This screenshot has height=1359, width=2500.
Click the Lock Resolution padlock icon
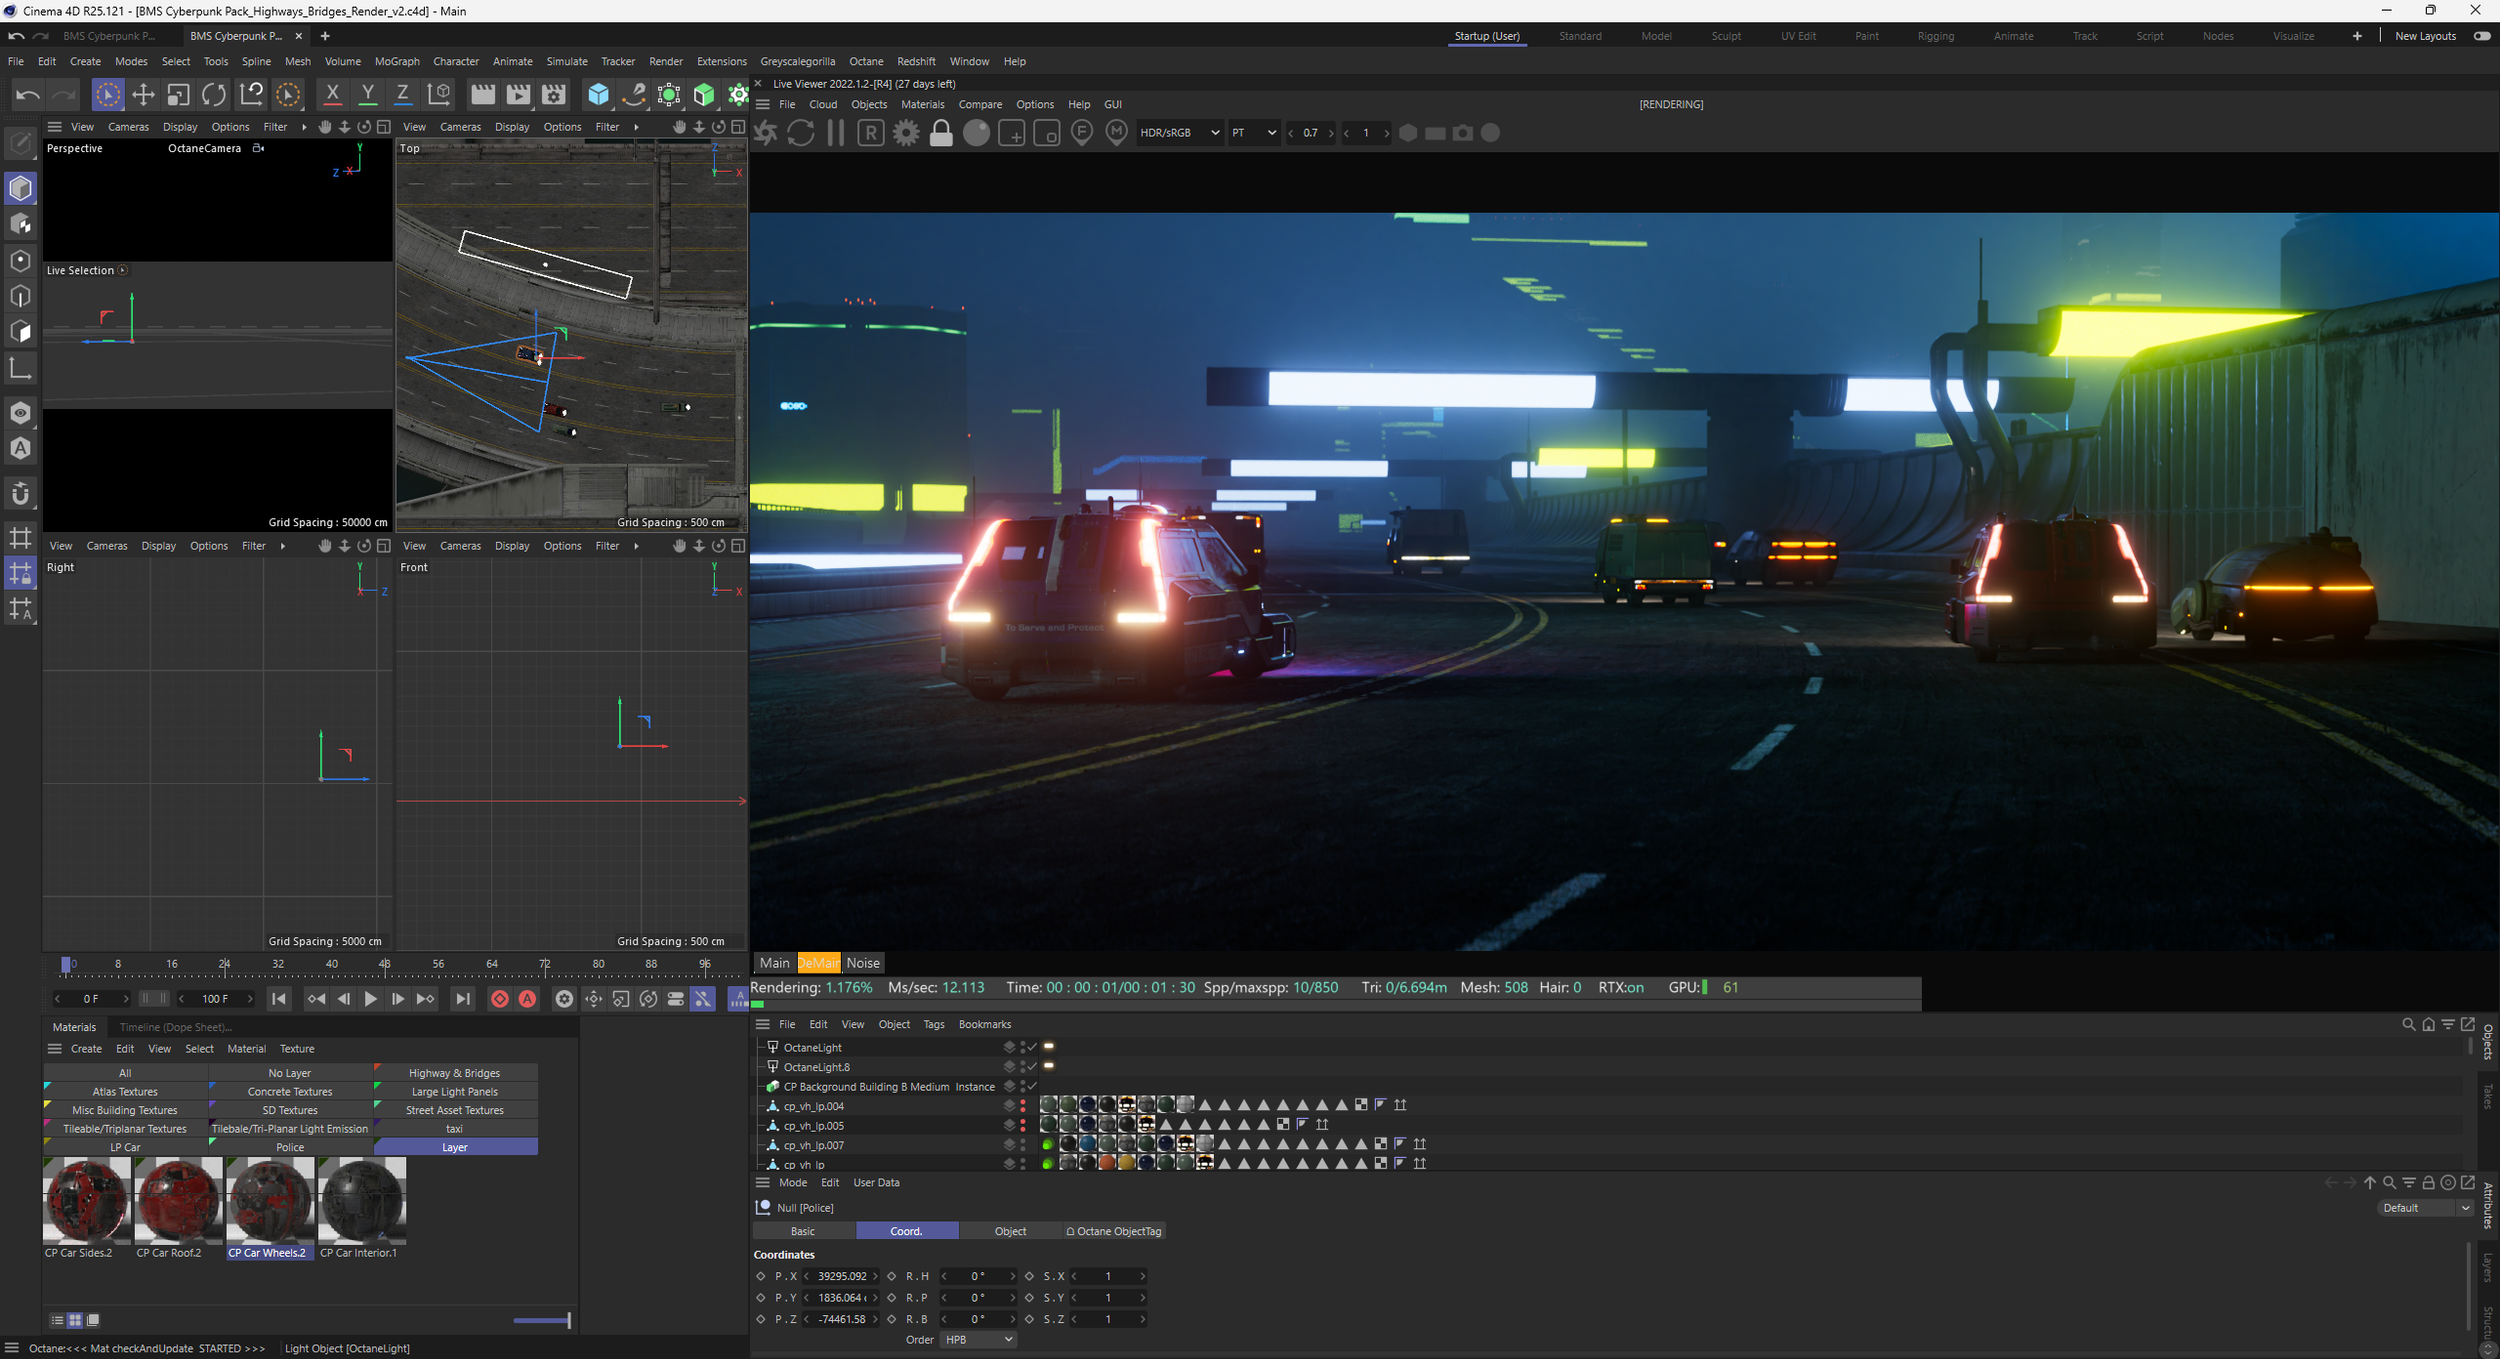click(x=941, y=133)
